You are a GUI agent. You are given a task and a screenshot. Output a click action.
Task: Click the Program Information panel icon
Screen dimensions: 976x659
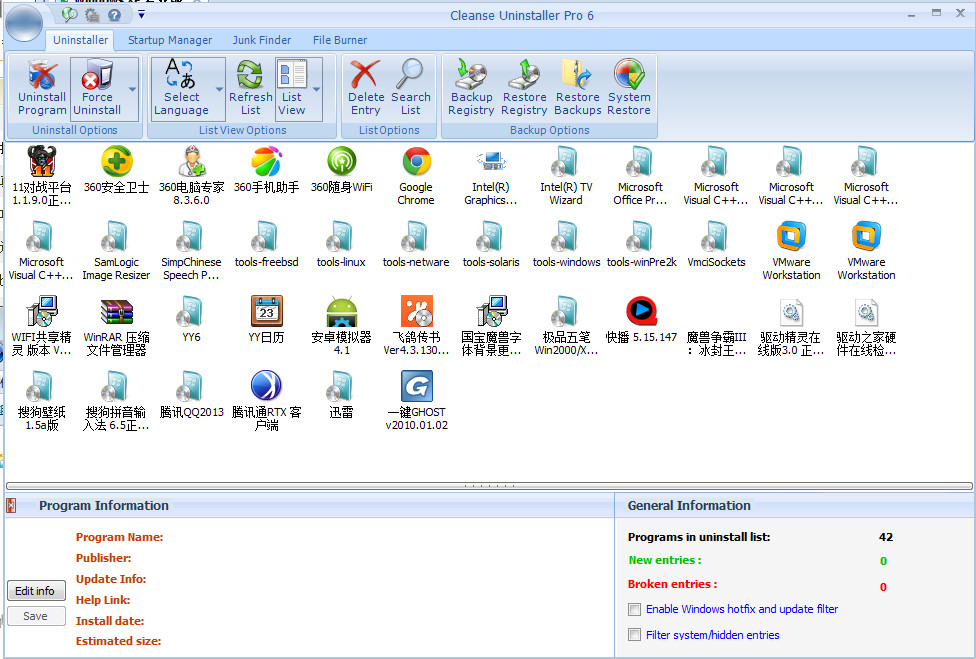11,506
